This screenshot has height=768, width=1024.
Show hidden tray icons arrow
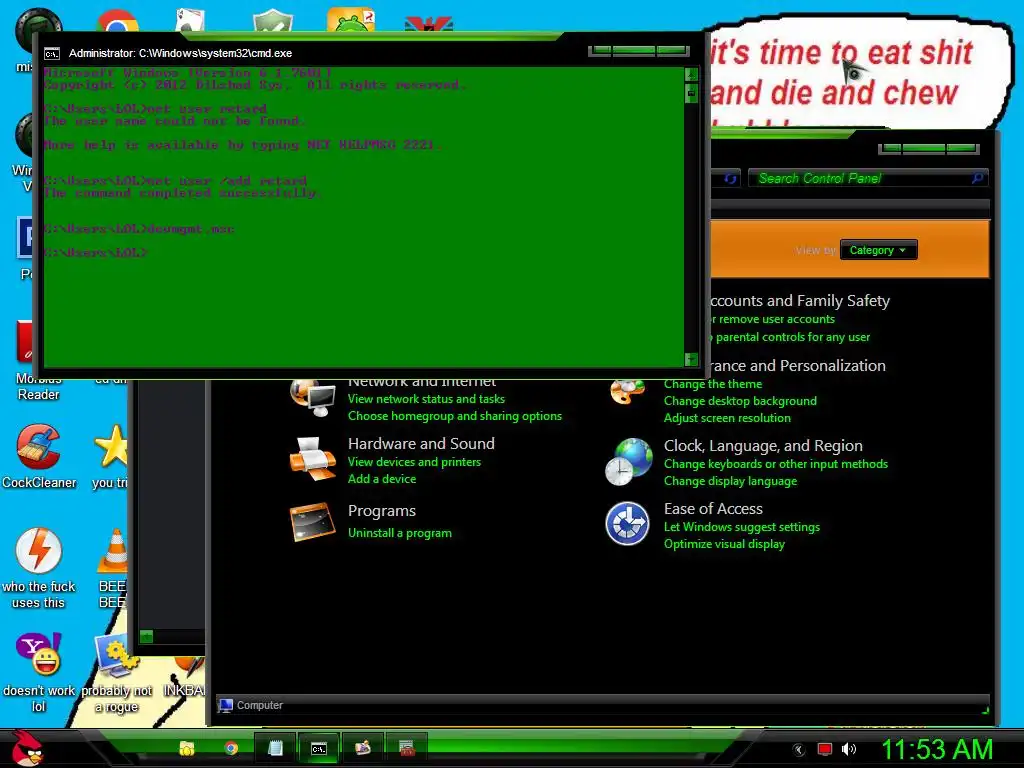(799, 750)
